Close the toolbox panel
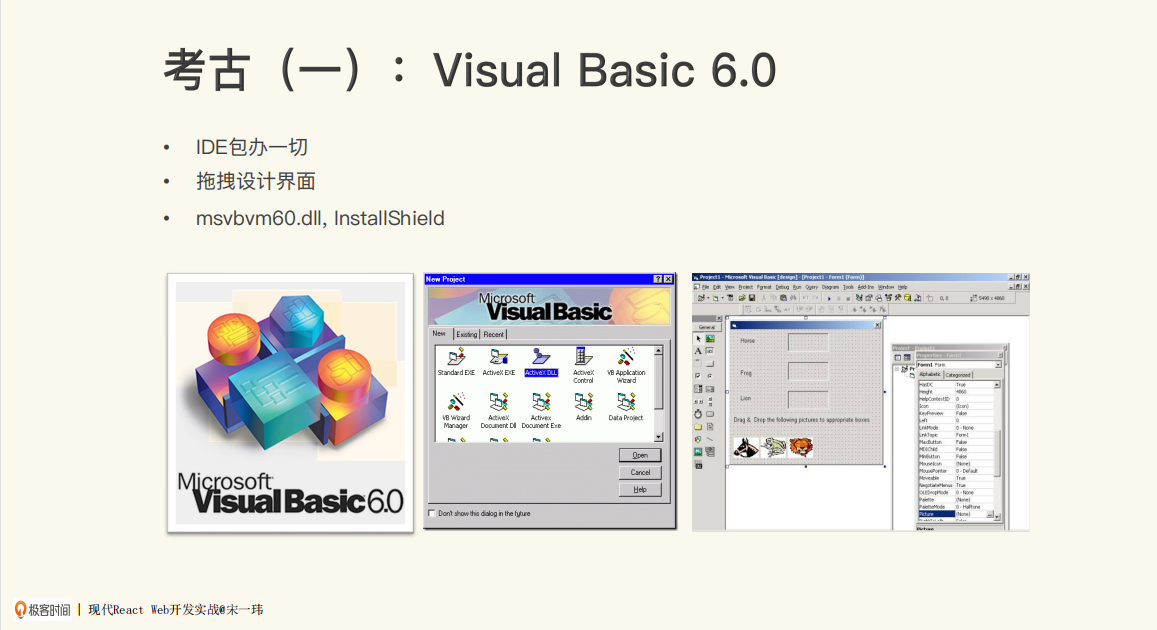This screenshot has width=1157, height=630. coord(719,319)
